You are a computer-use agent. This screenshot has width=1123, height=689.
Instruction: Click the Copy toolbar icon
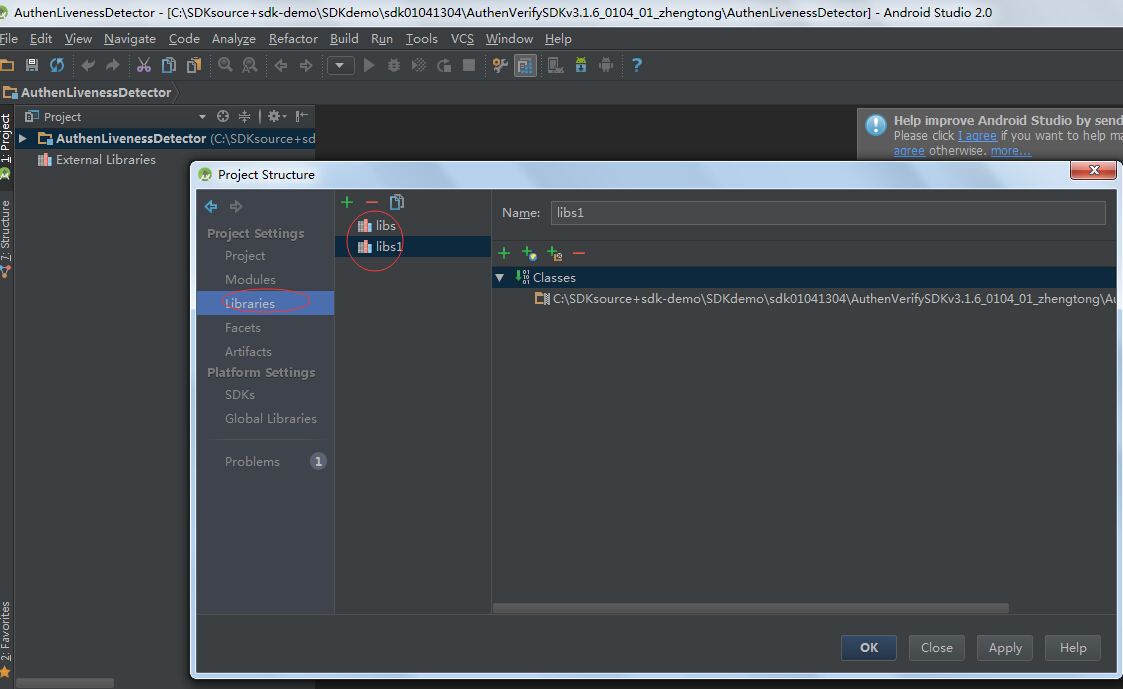(x=169, y=65)
